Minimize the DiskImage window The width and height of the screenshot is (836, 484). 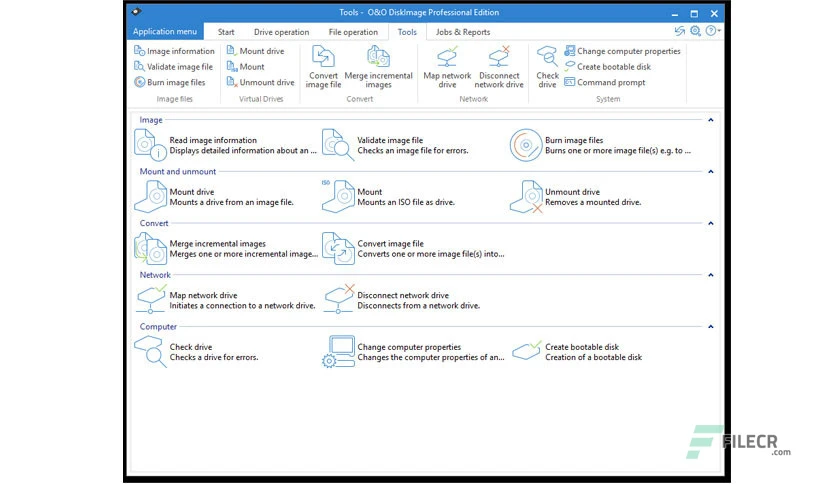click(x=675, y=13)
